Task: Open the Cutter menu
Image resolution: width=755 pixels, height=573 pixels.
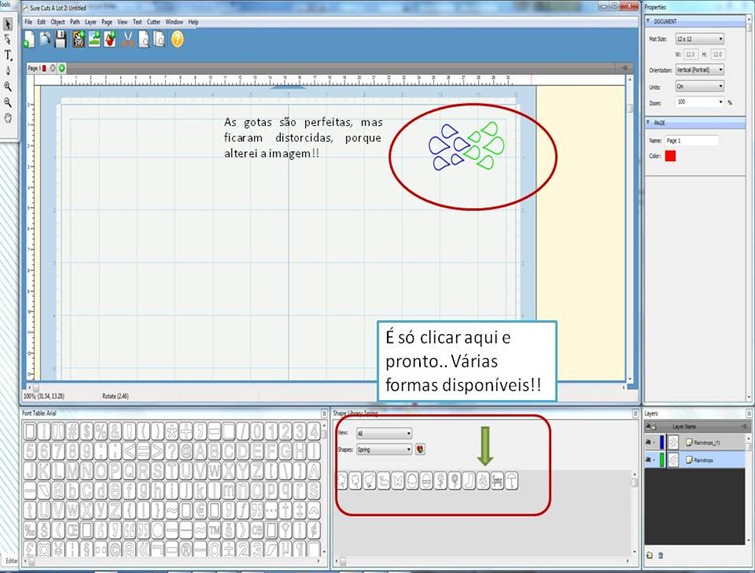Action: point(154,22)
